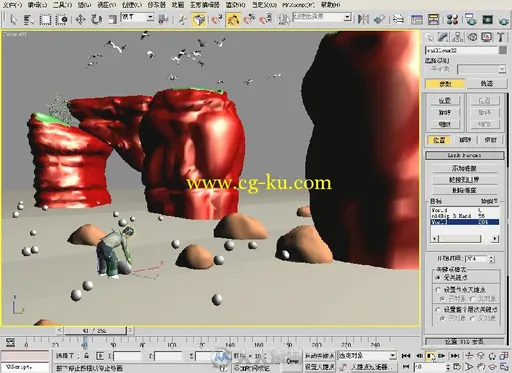Select the bottom key-mode radio option
Viewport: 512px width, 373px height.
(x=439, y=309)
